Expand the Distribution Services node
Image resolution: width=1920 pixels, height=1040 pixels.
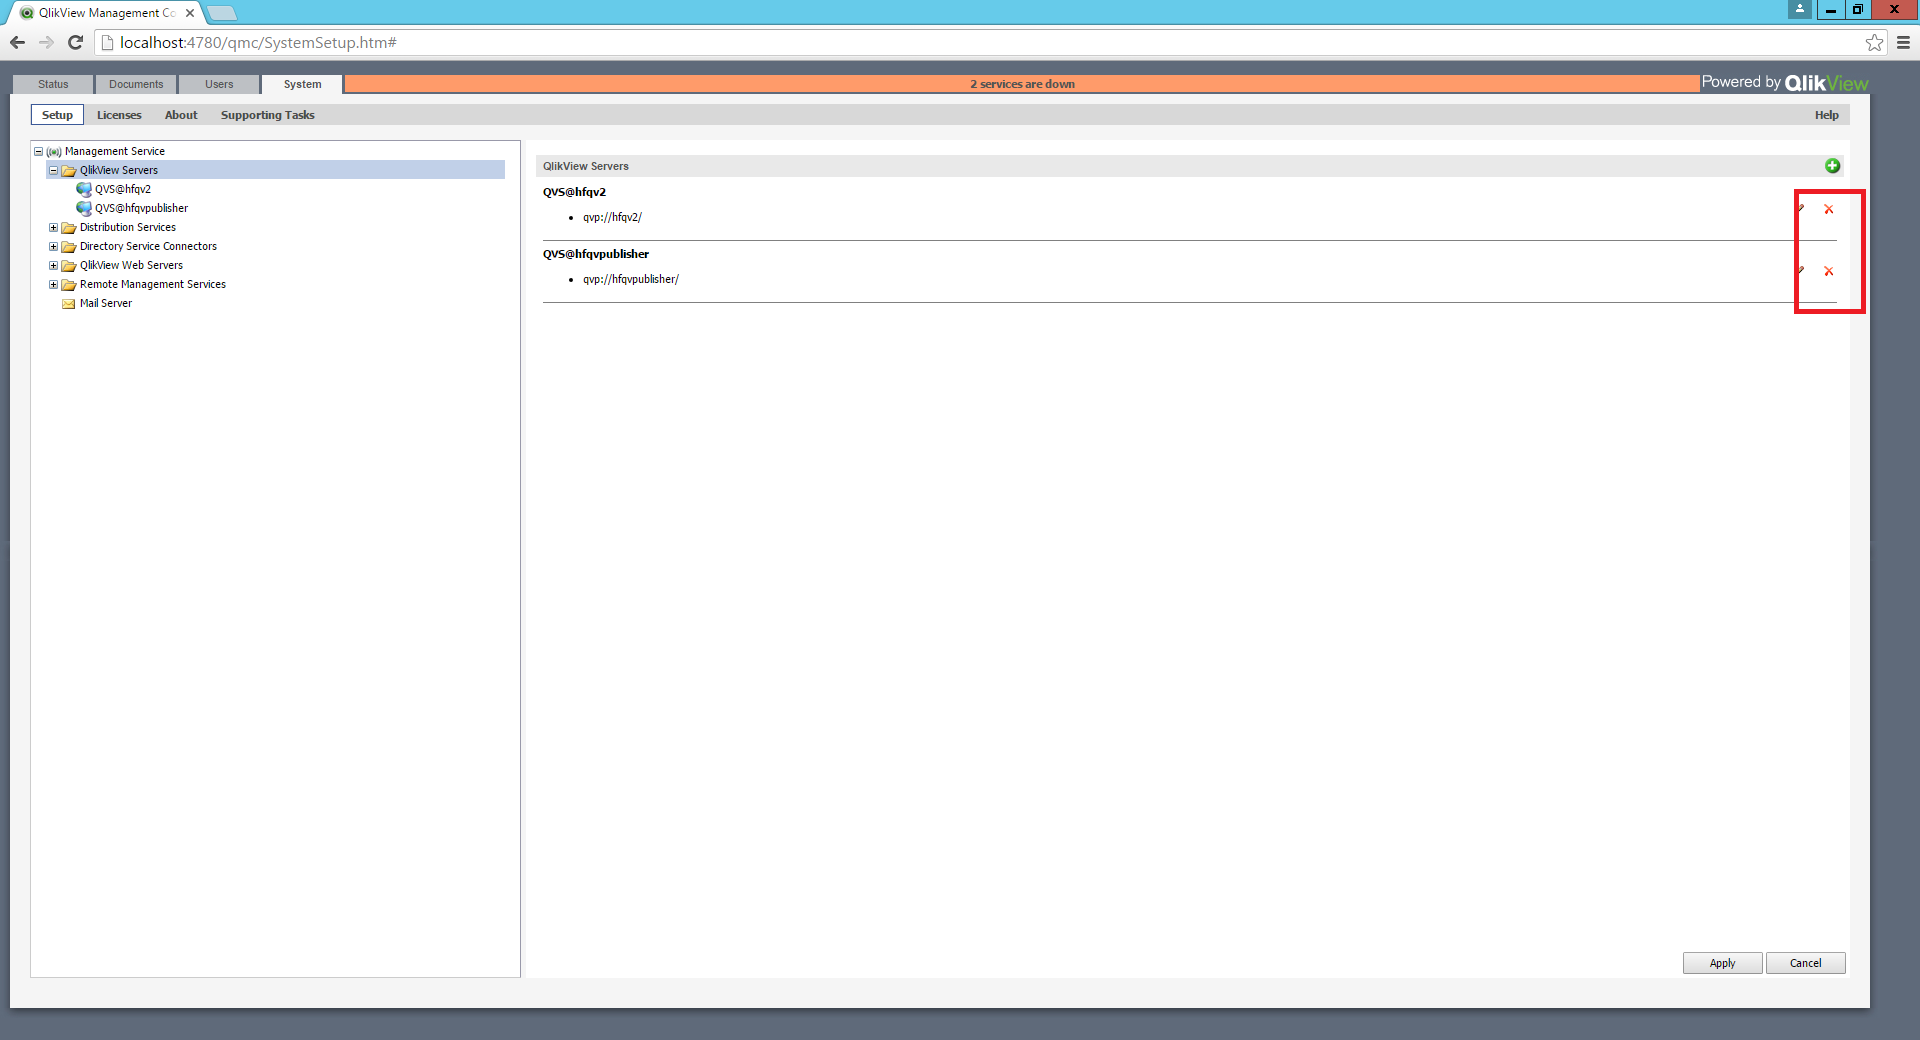[x=54, y=228]
